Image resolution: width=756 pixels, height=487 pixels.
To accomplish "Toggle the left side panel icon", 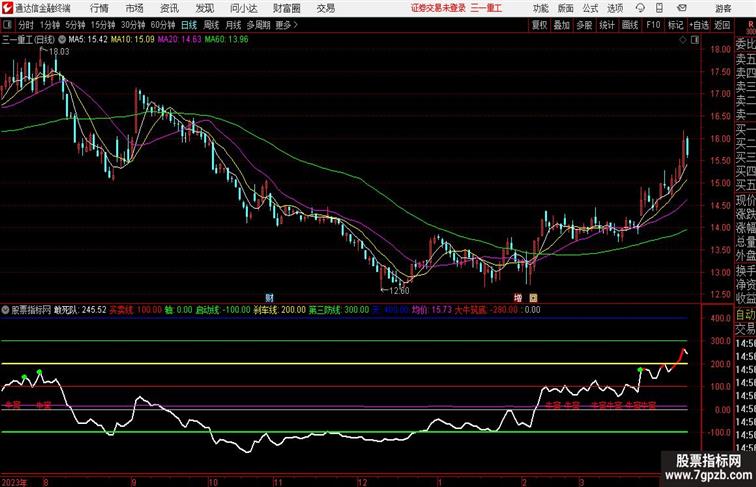I will pos(7,25).
